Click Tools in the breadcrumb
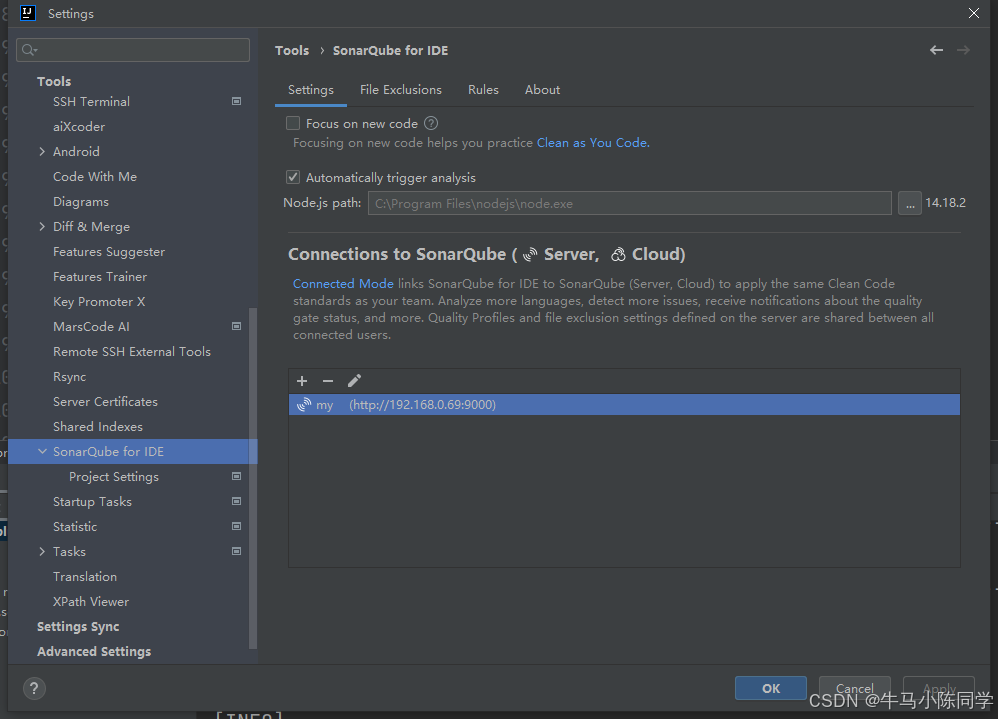998x719 pixels. (292, 50)
